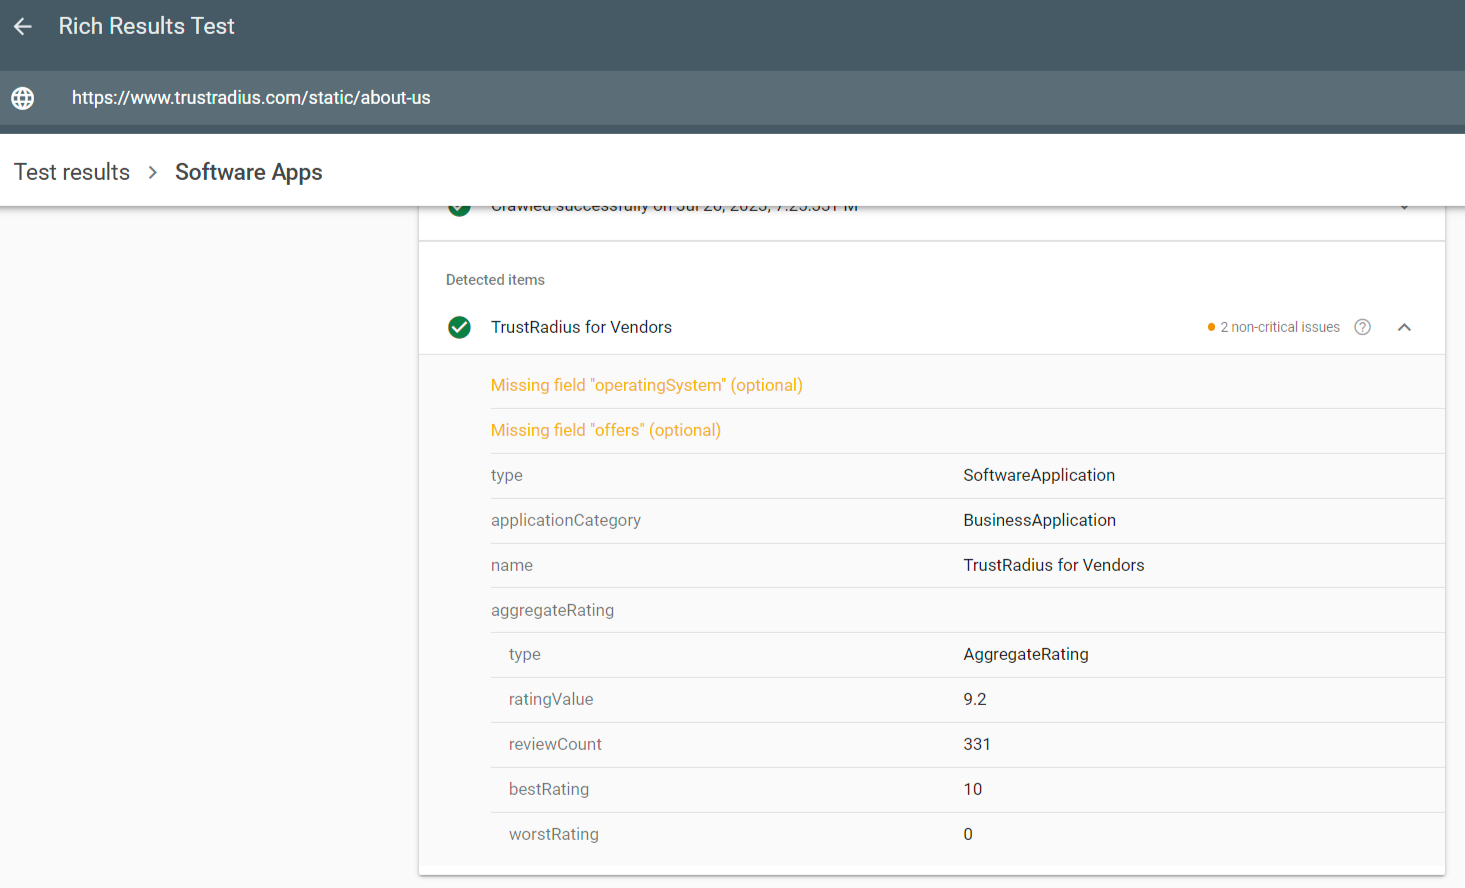Click the green checkmark beside TrustRadius for Vendors
Screen dimensions: 1465x888
[459, 327]
